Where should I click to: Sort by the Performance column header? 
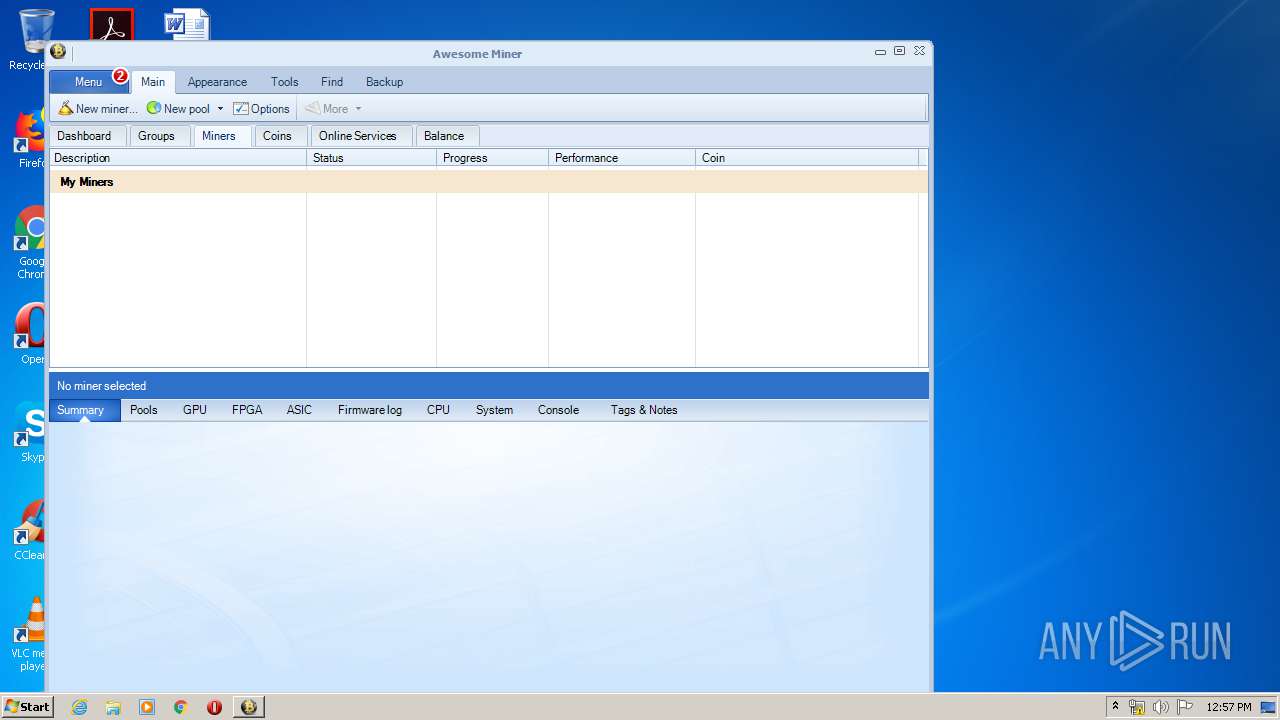pyautogui.click(x=622, y=158)
